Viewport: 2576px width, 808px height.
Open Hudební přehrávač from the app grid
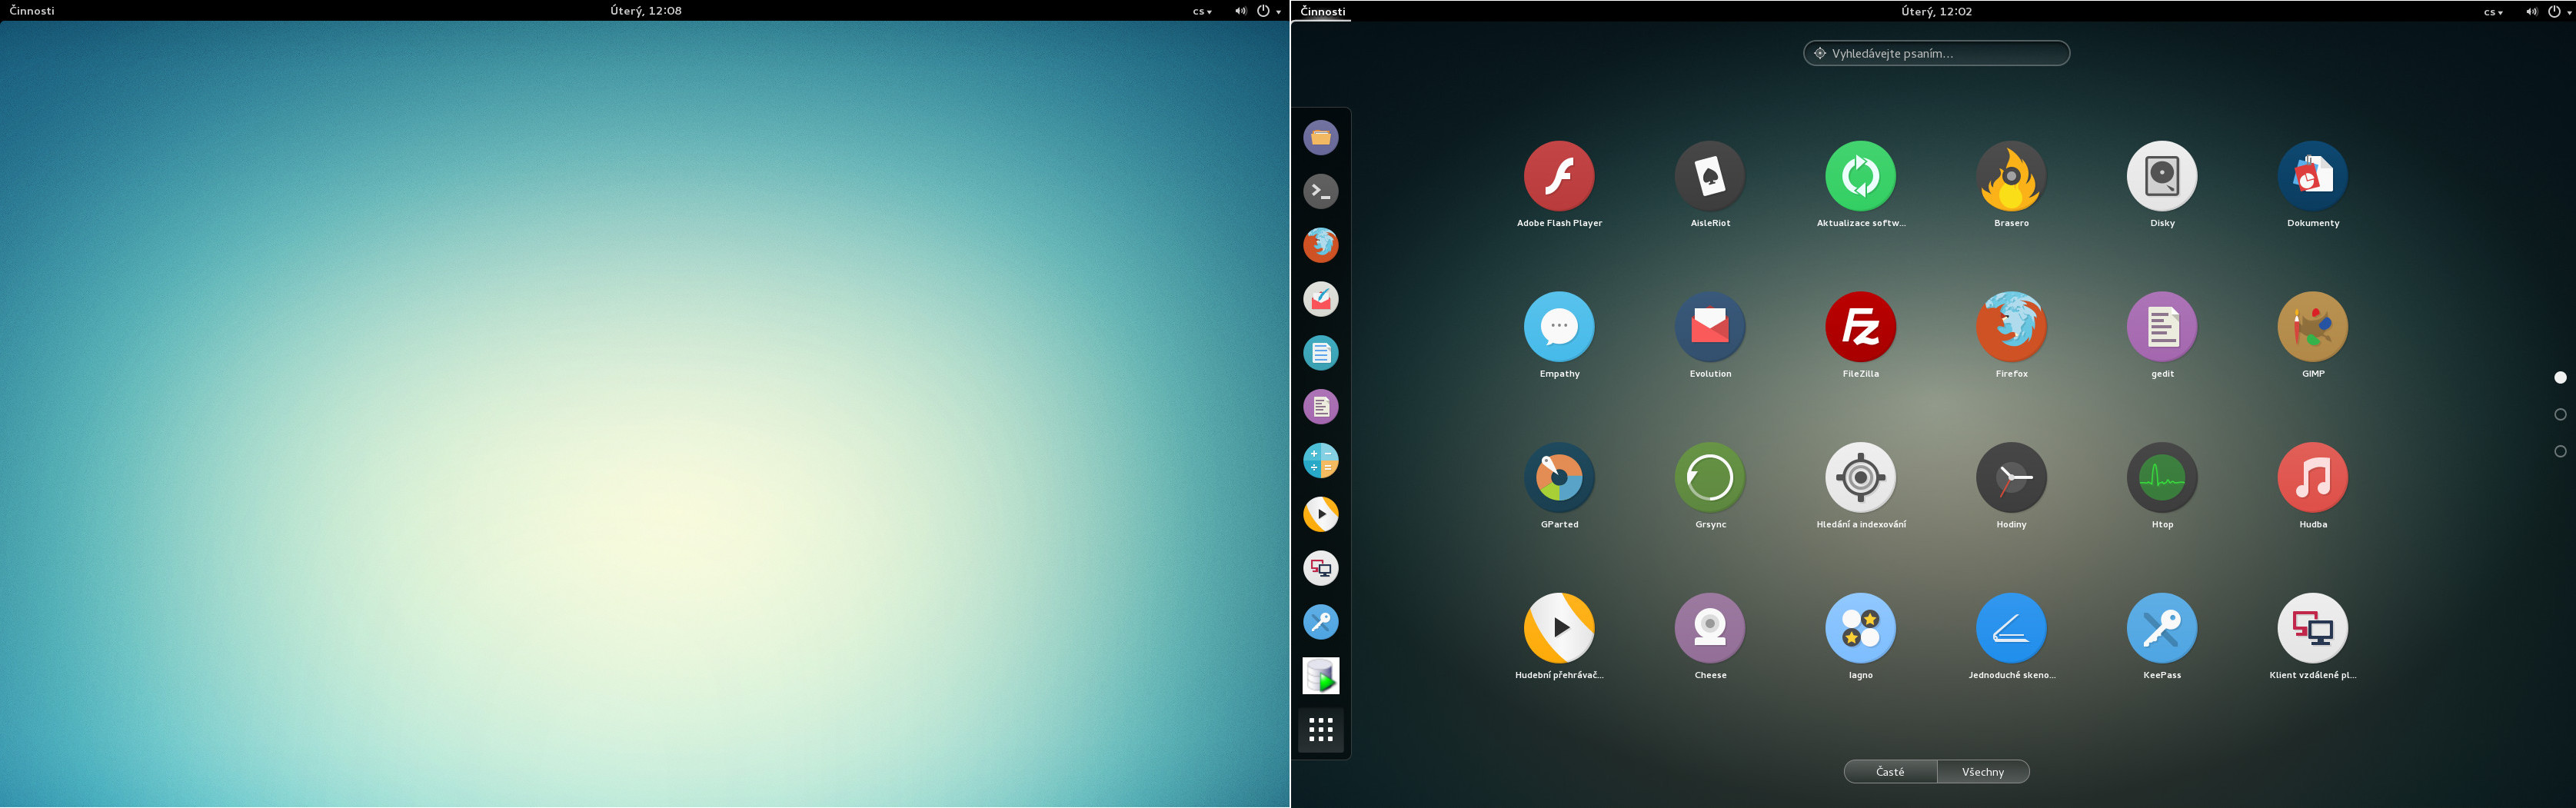click(1559, 629)
